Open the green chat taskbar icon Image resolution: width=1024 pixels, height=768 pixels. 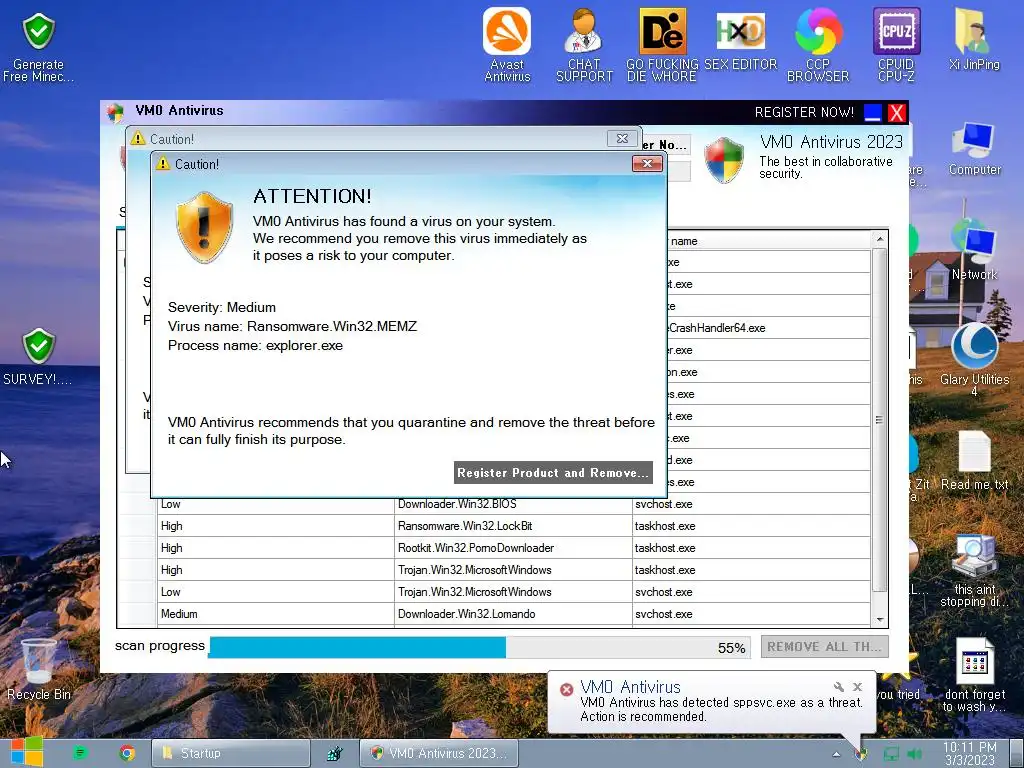[80, 753]
